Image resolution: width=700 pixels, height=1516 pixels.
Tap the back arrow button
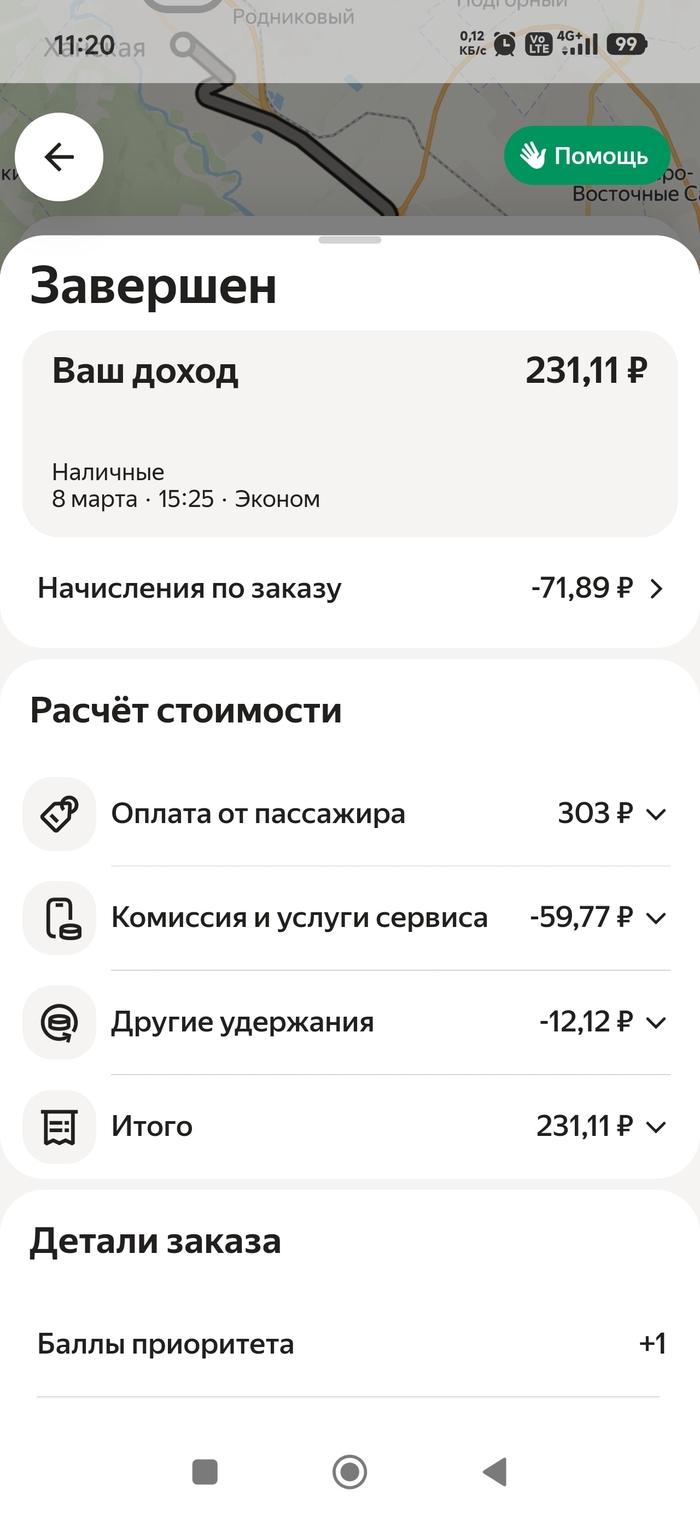(x=59, y=157)
